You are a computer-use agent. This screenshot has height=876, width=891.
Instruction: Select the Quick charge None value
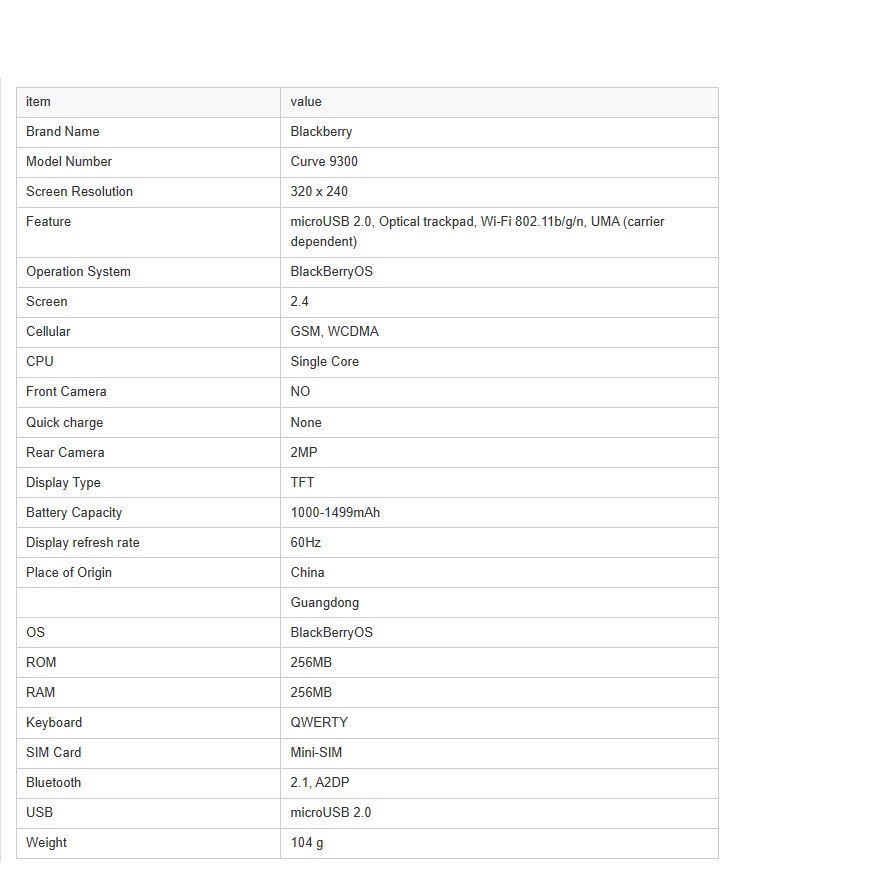point(306,423)
